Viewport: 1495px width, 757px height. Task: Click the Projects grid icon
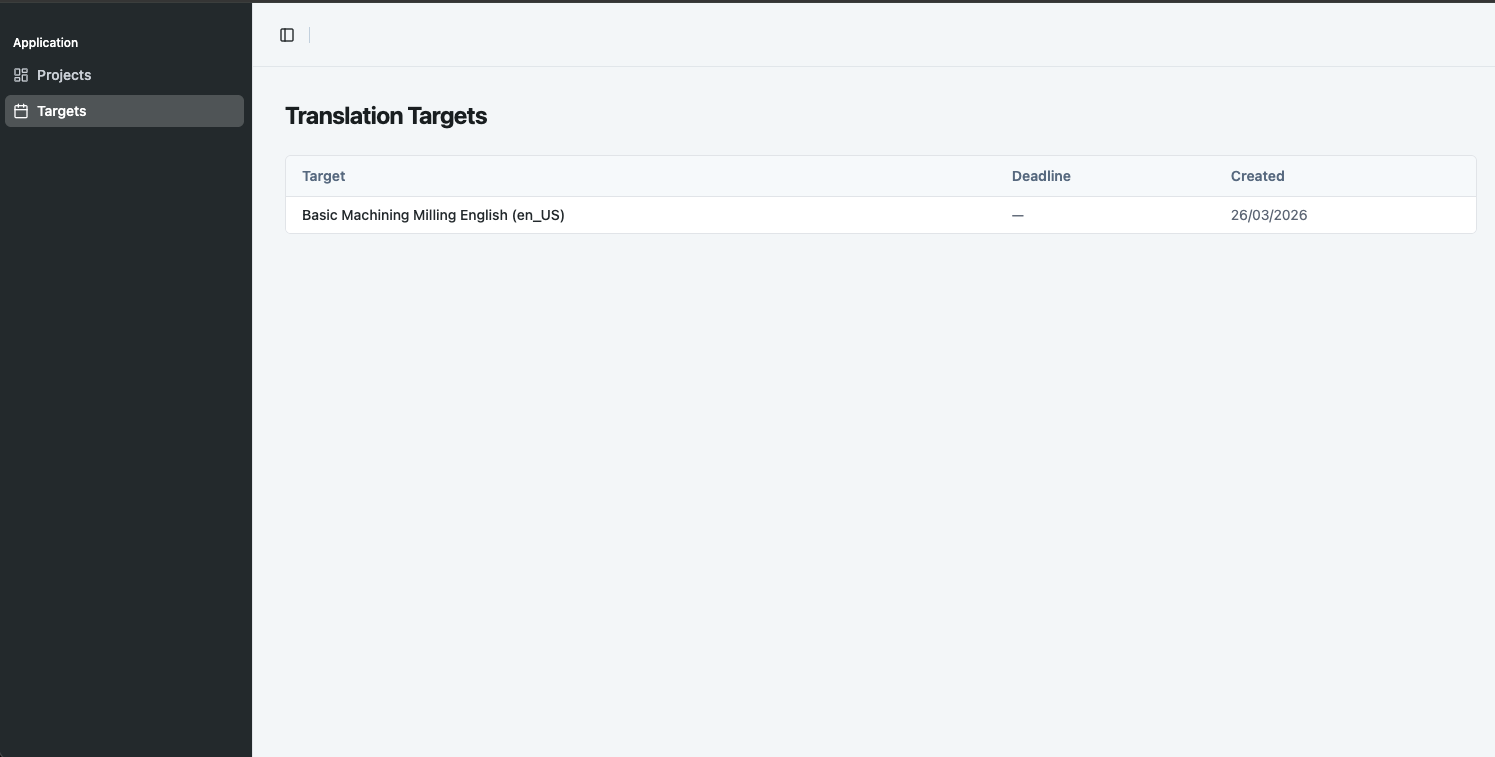pos(21,75)
